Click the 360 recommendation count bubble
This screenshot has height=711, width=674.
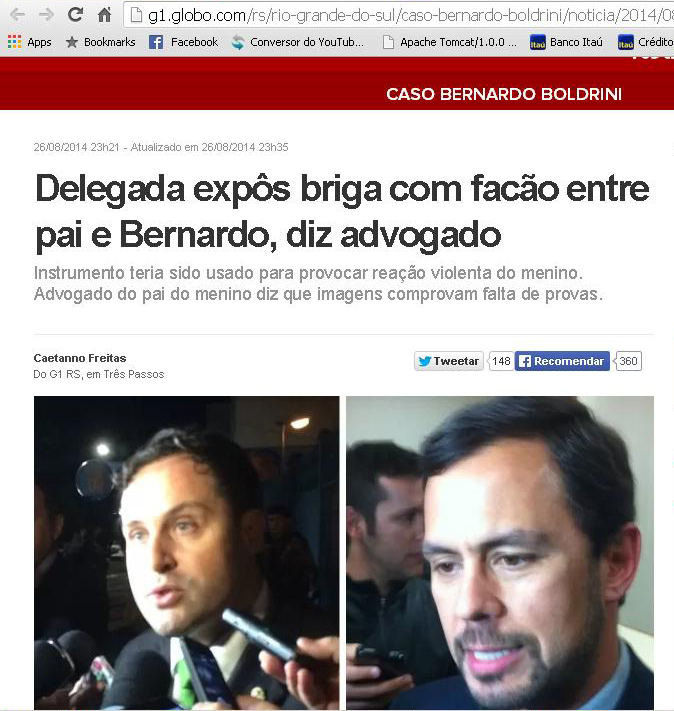pos(628,361)
